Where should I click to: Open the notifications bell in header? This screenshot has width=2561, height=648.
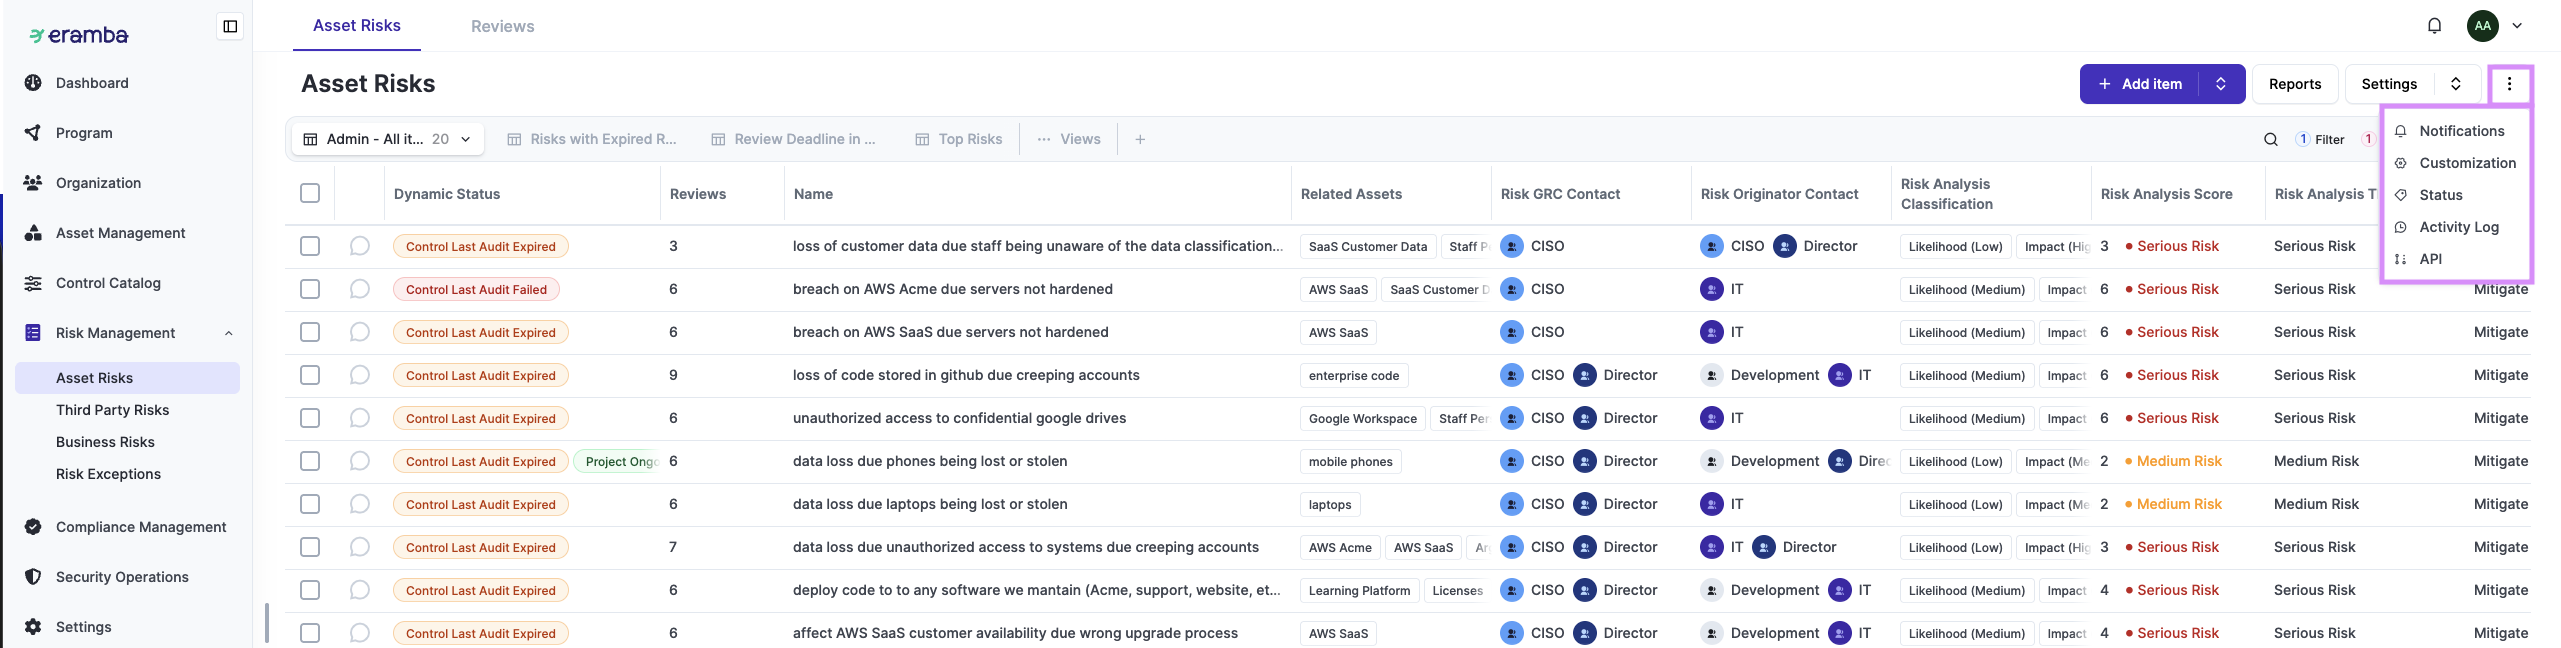(x=2434, y=26)
